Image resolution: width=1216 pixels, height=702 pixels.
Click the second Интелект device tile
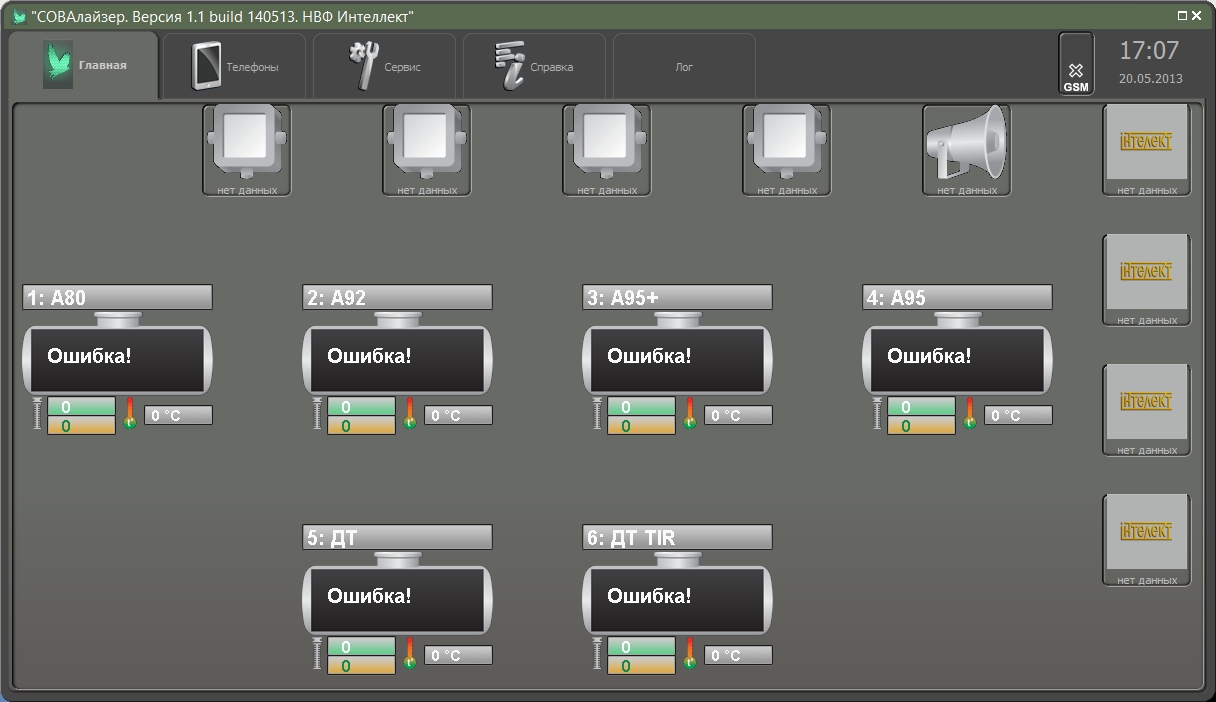(1147, 280)
